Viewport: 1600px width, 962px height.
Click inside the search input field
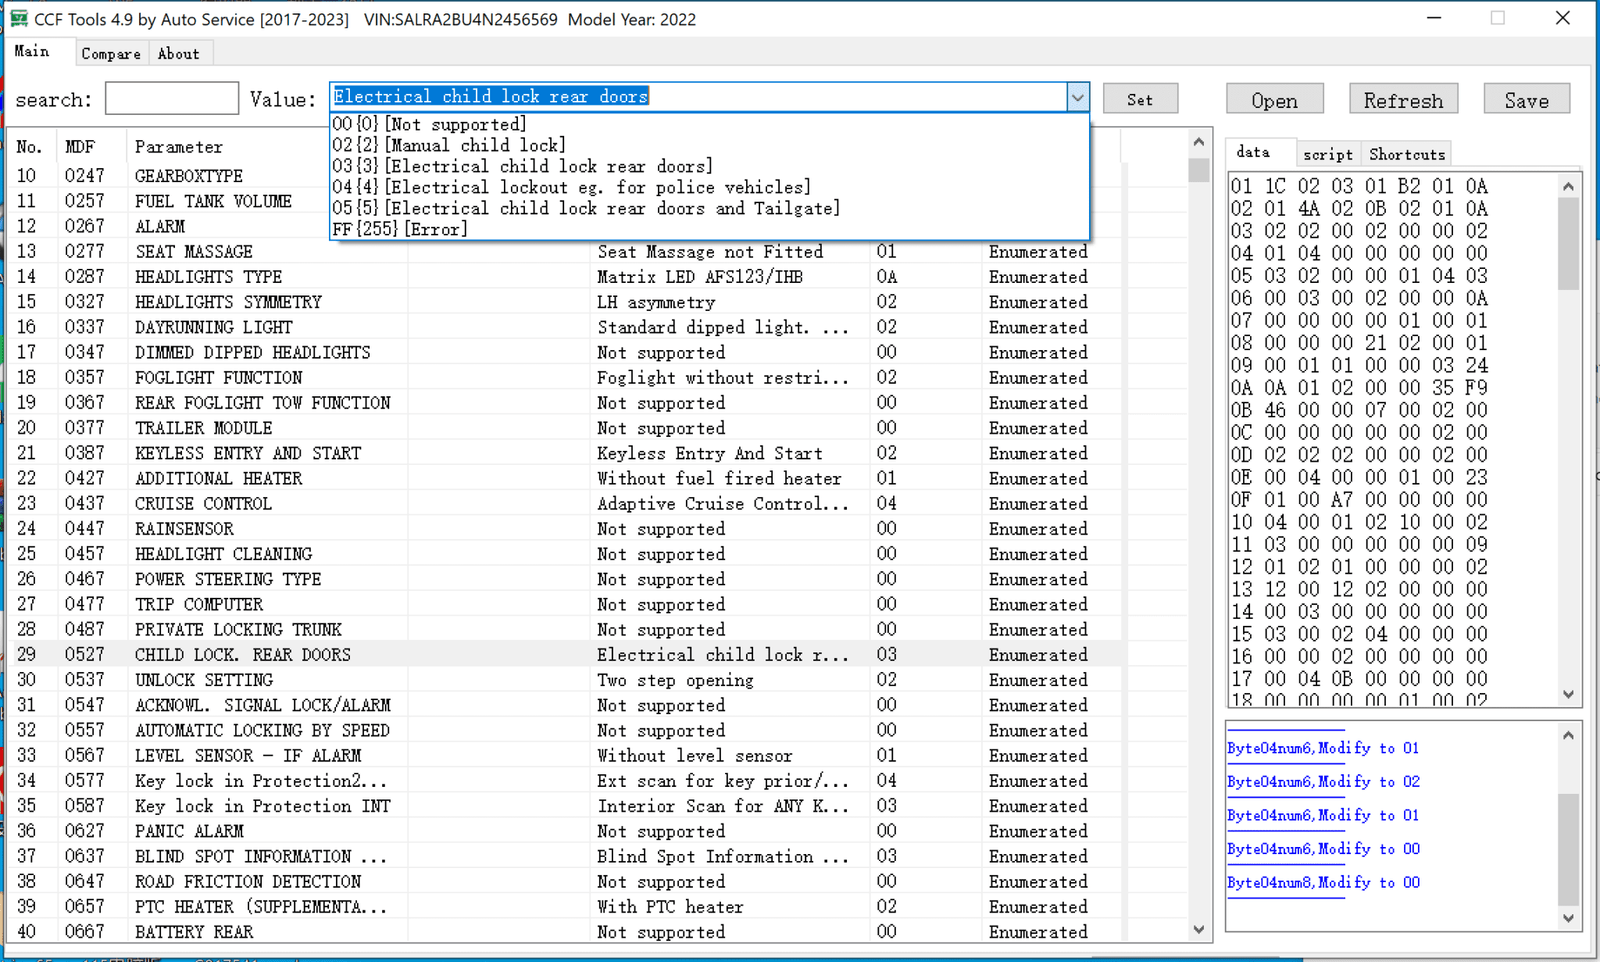tap(170, 98)
